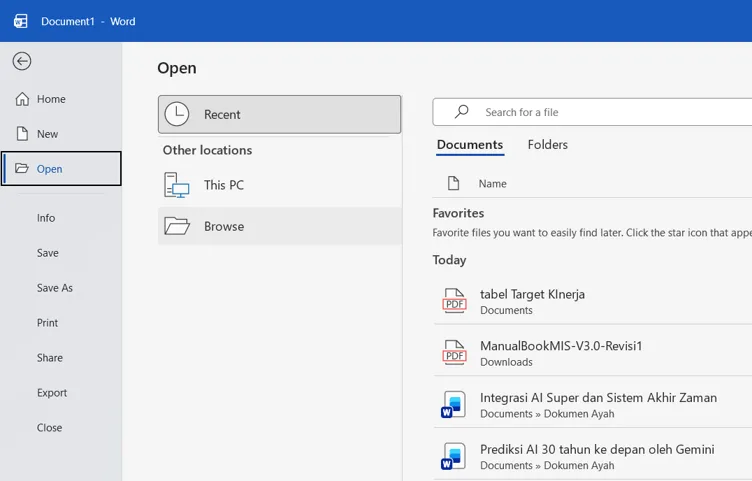Click the New blank page icon

click(22, 134)
